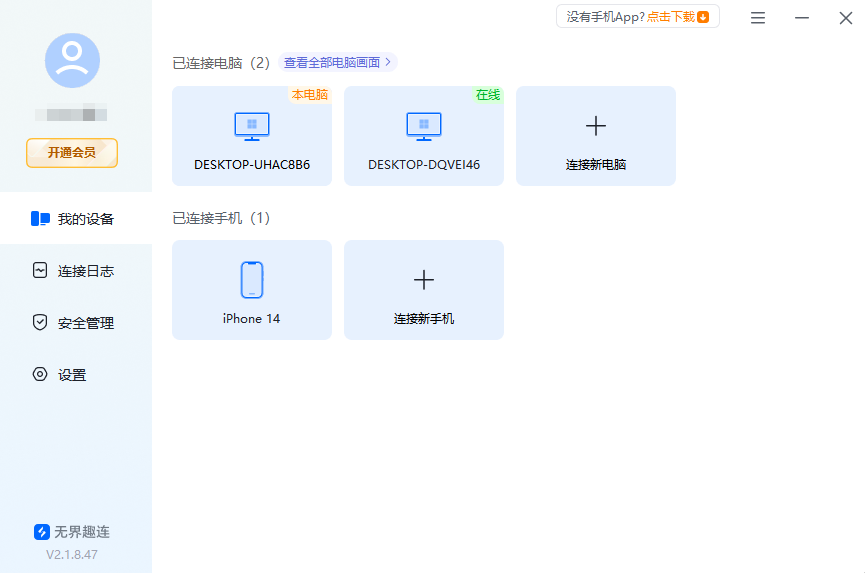865x573 pixels.
Task: Open the iPhone 14 phone card
Action: tap(252, 290)
